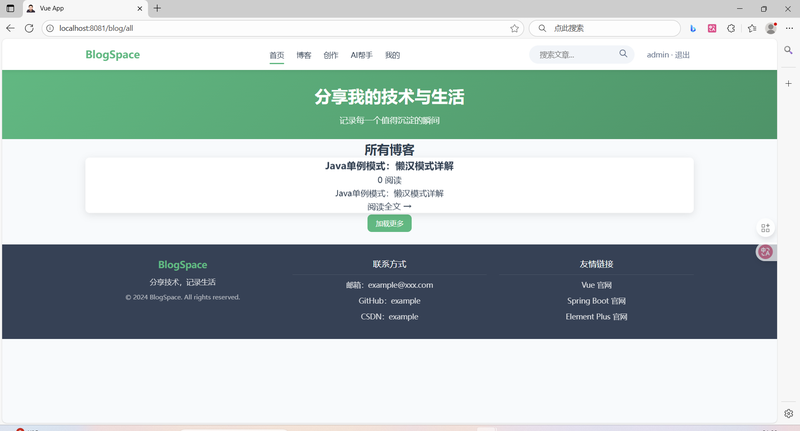The height and width of the screenshot is (431, 800).
Task: Click site information icon in address bar
Action: pyautogui.click(x=50, y=29)
